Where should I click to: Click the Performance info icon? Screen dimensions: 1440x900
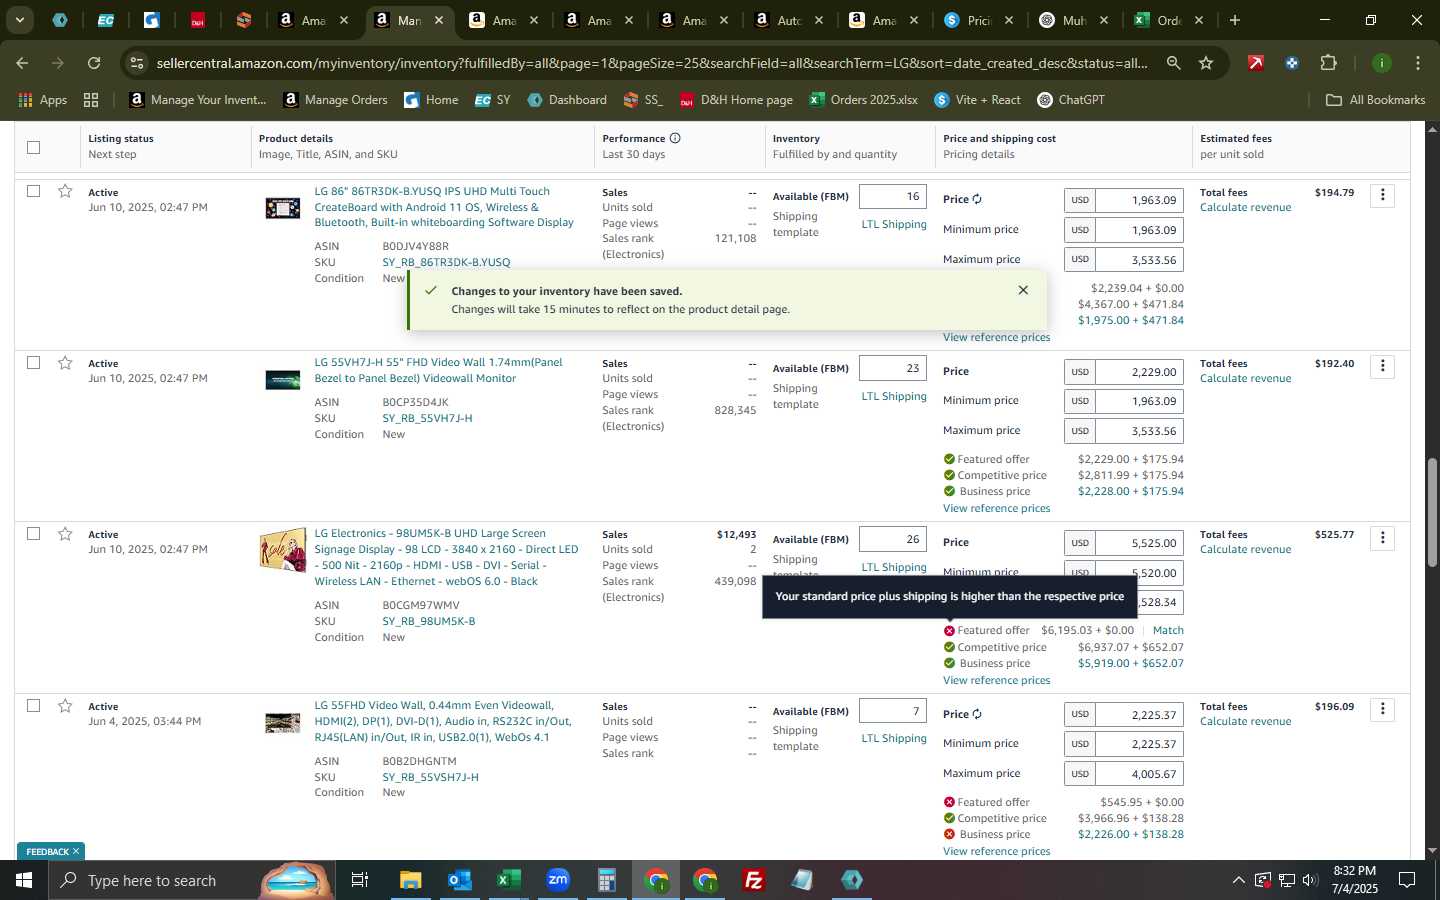tap(675, 138)
